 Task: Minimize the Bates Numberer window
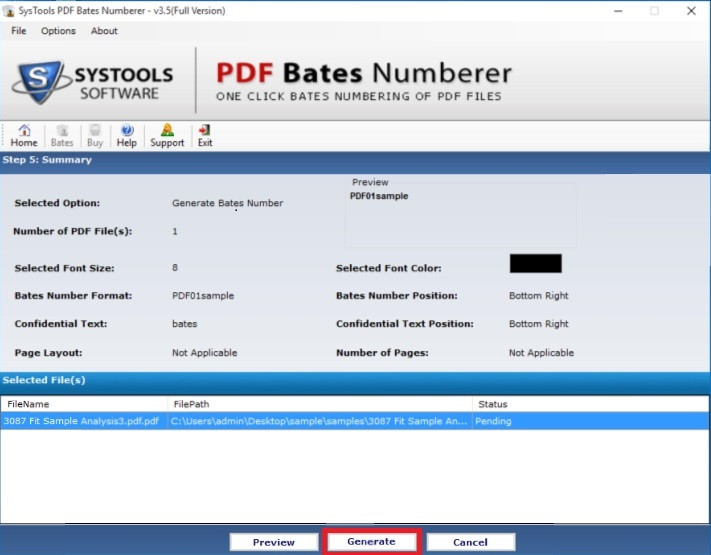[618, 11]
